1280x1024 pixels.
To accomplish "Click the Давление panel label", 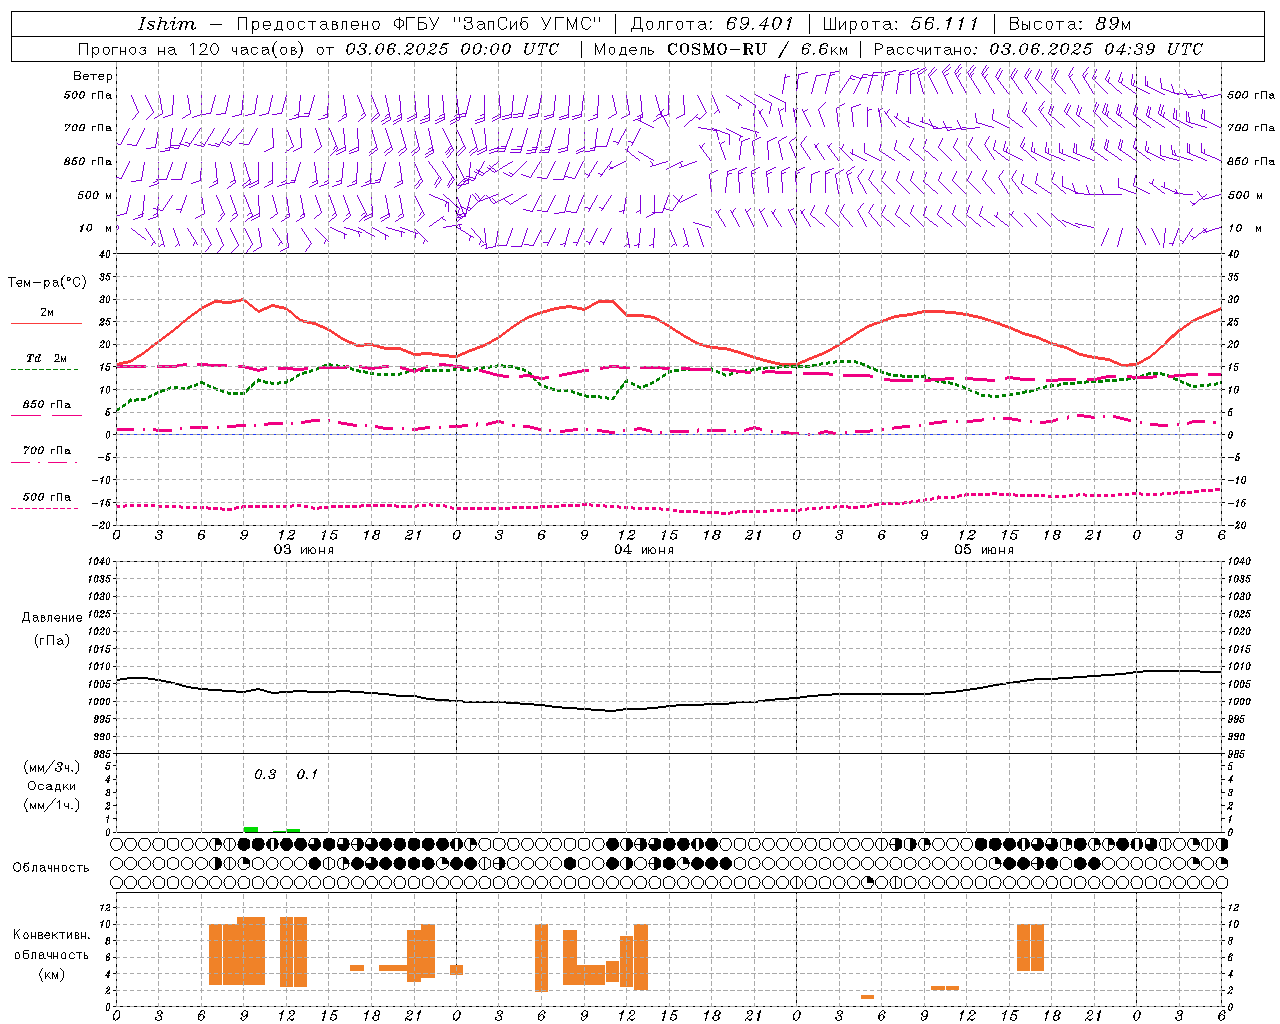I will tap(52, 618).
